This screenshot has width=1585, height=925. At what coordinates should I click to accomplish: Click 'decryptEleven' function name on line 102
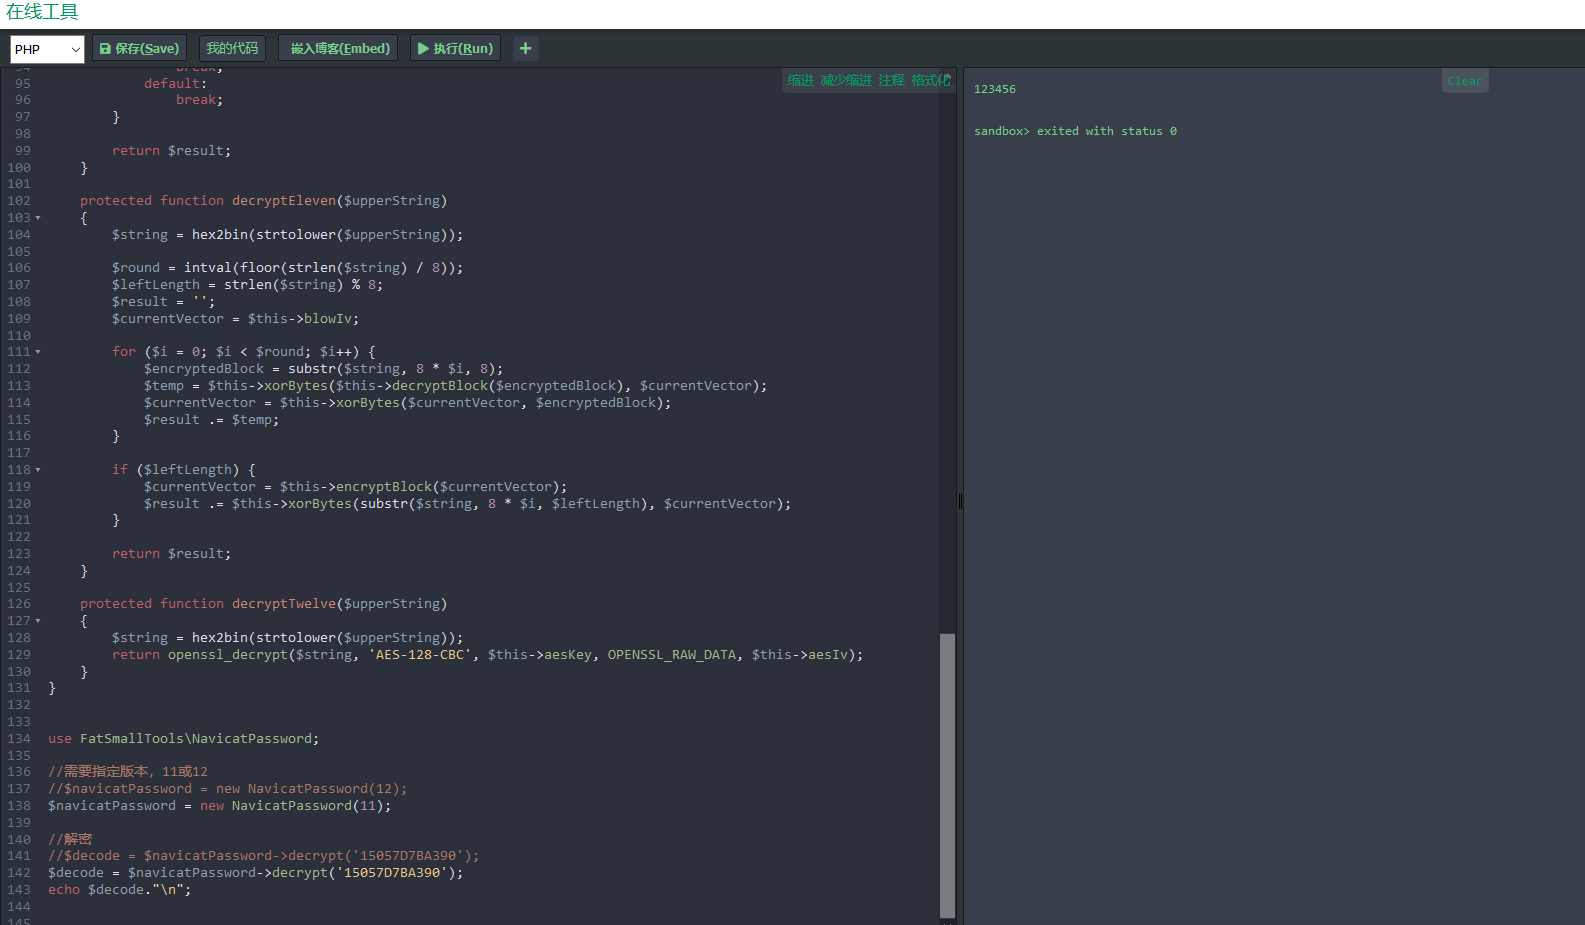tap(284, 201)
